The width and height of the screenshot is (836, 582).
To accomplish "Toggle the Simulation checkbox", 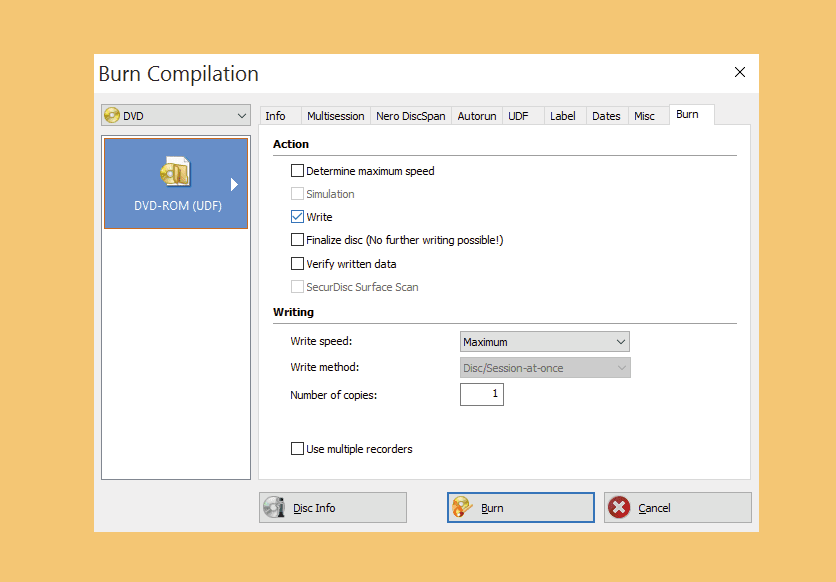I will pyautogui.click(x=297, y=193).
